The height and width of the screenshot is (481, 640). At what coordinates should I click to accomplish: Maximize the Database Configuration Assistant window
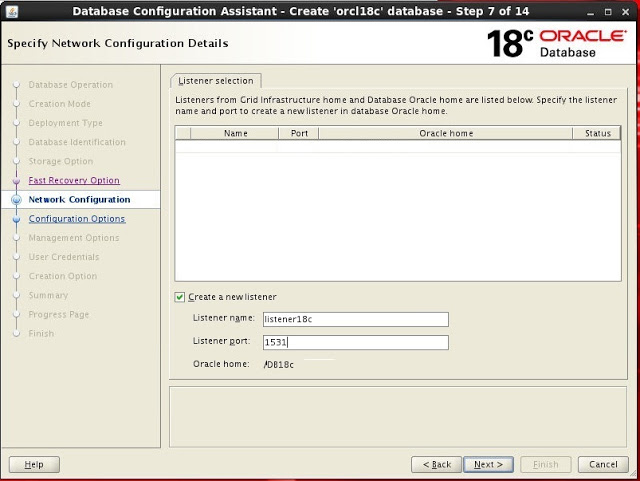pyautogui.click(x=609, y=11)
